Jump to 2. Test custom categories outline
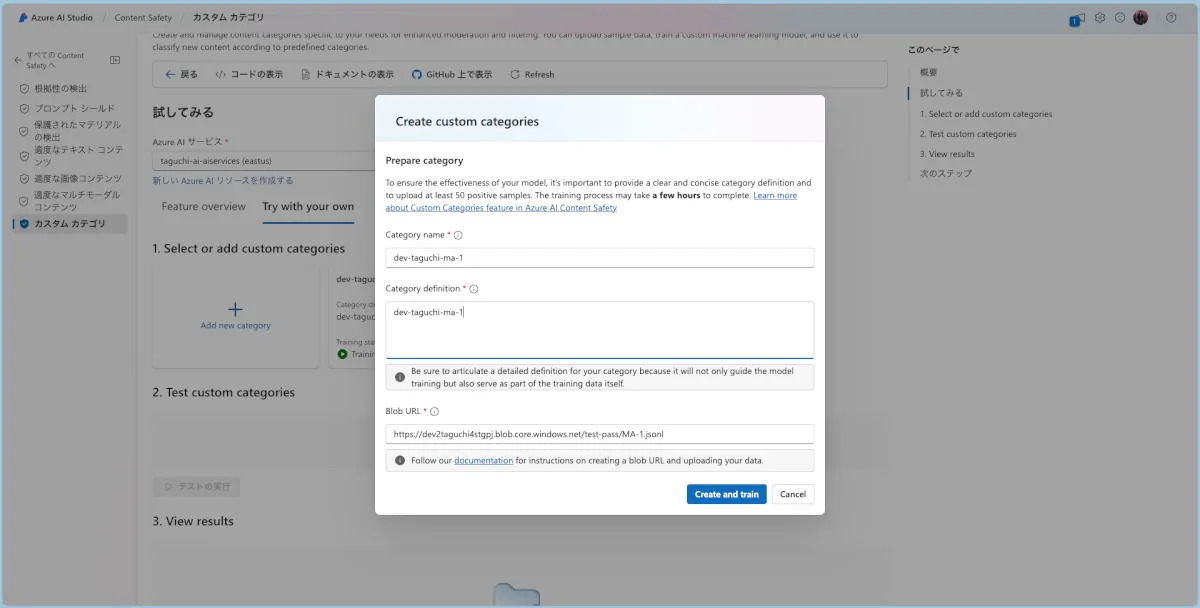Screen dimensions: 1200x608 click(x=968, y=134)
